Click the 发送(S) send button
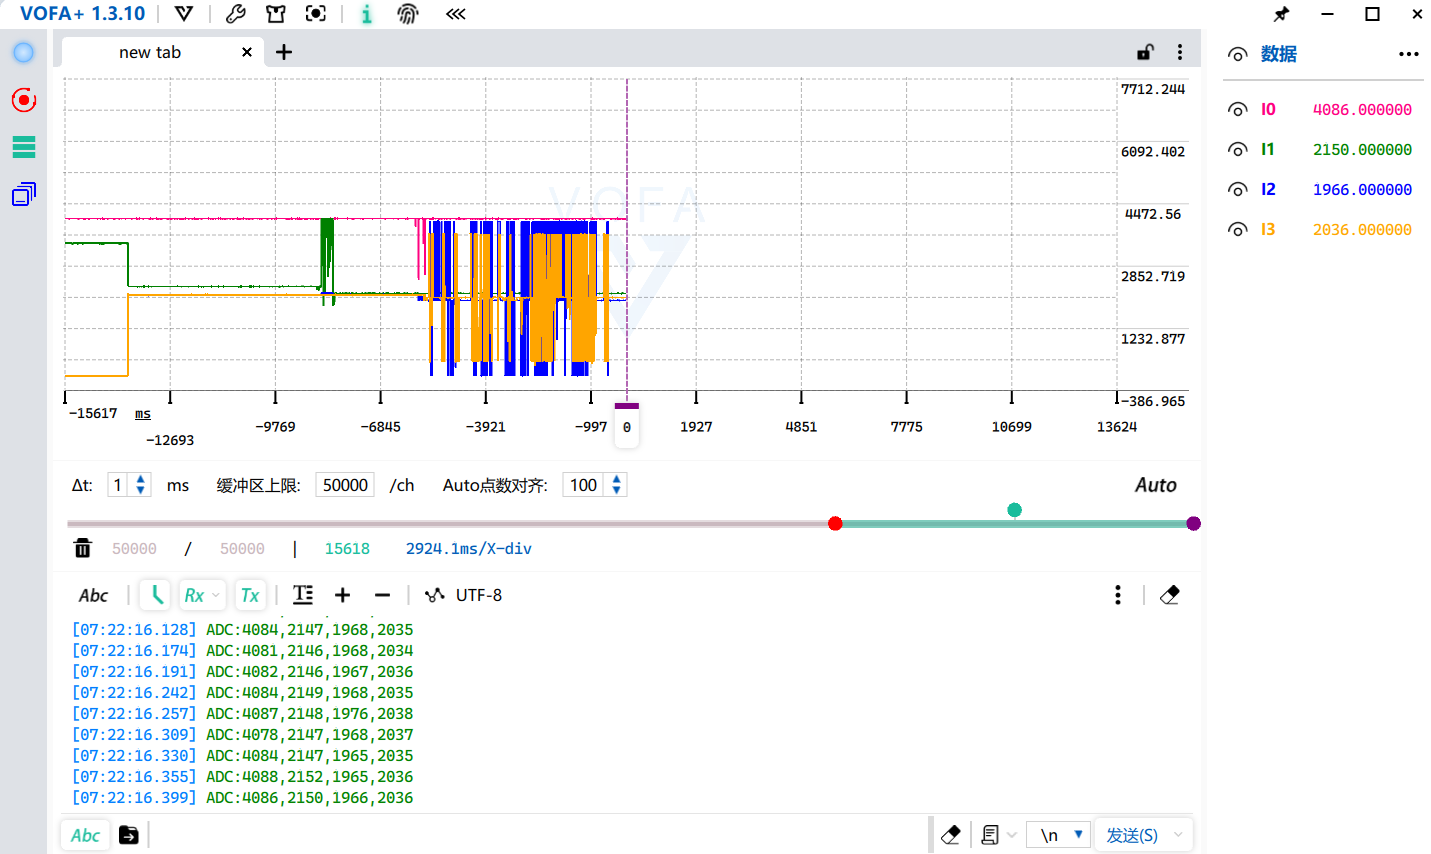1431x854 pixels. pos(1131,835)
